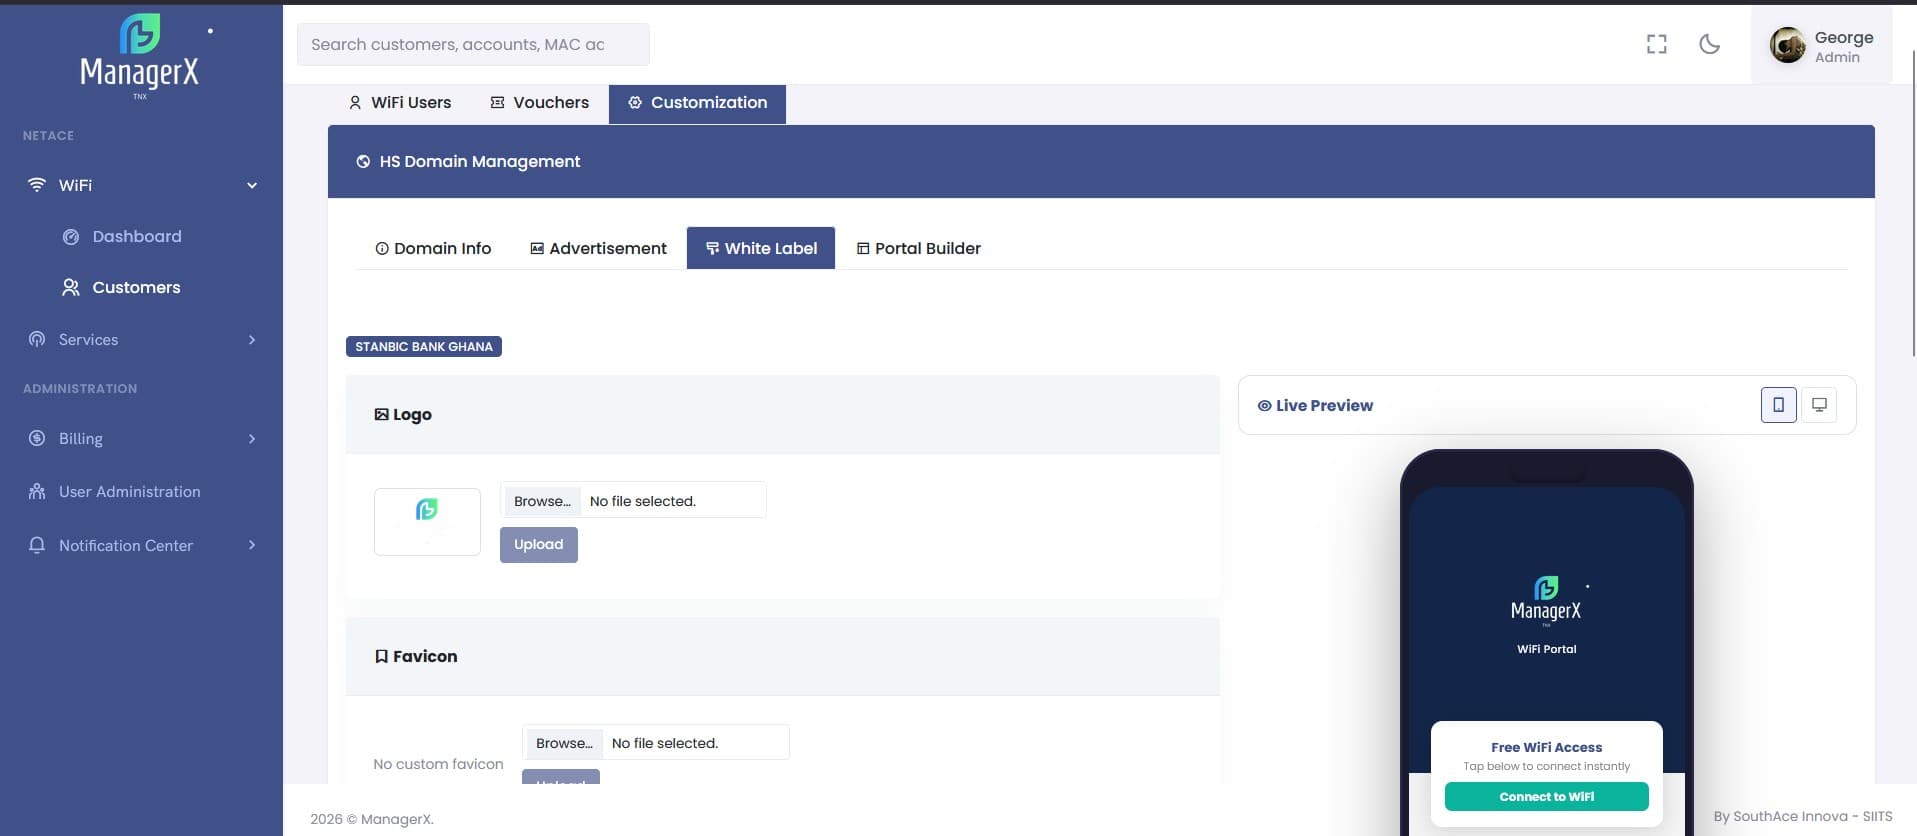Click the ManagerX logo in phone preview
The image size is (1917, 836).
coord(1546,600)
